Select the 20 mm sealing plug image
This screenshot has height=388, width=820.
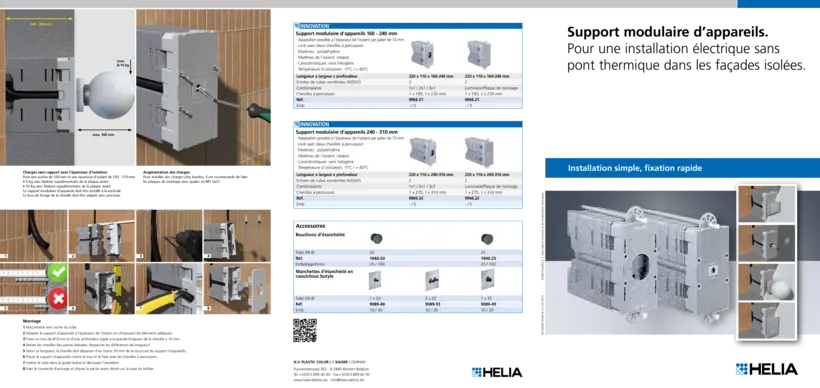point(377,239)
